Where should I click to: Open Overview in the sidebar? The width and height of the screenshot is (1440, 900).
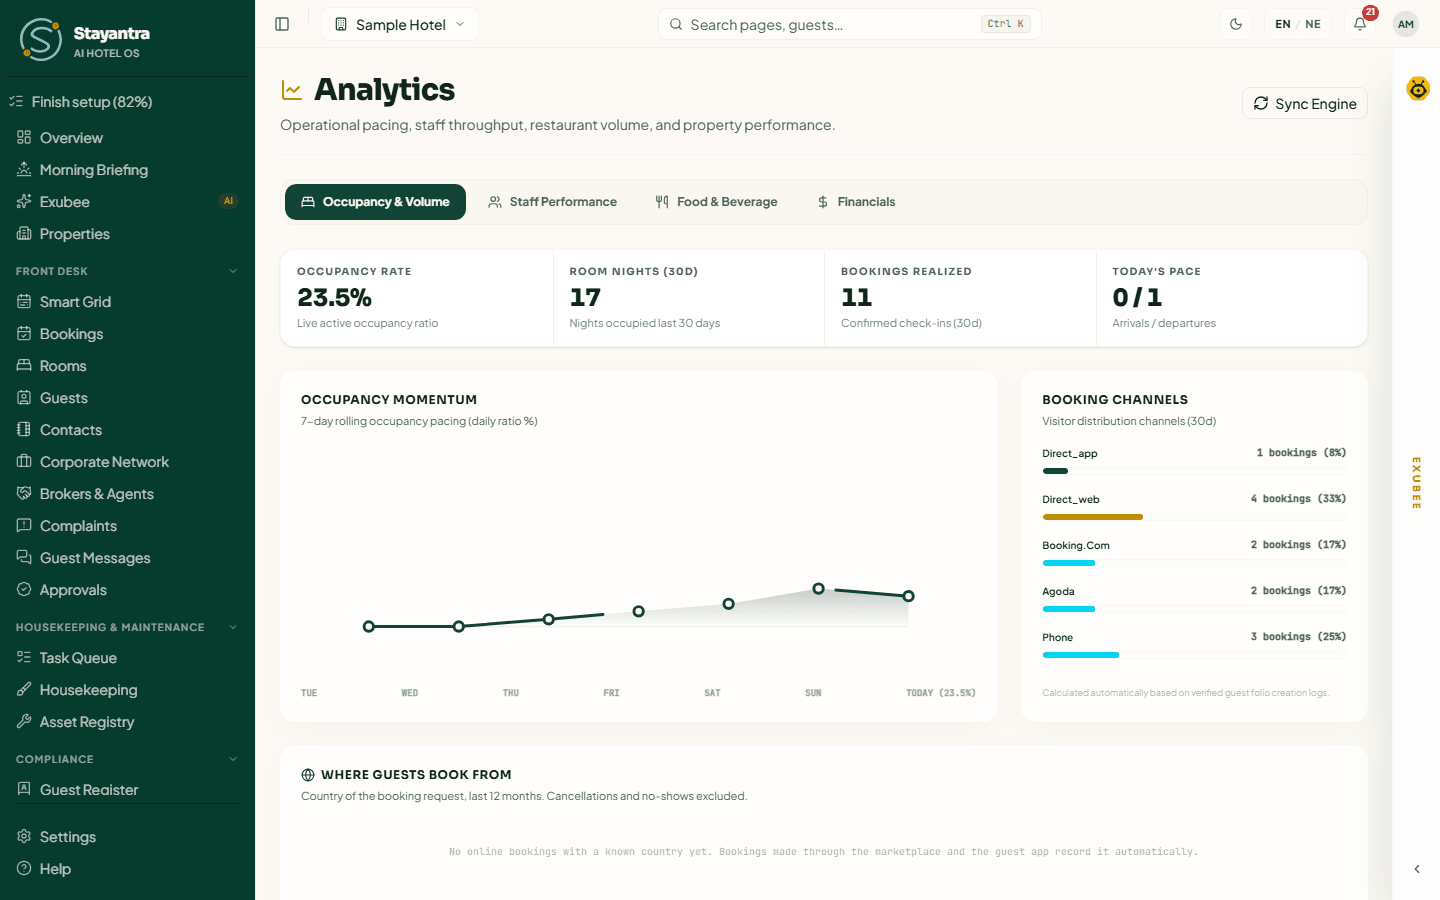tap(128, 138)
